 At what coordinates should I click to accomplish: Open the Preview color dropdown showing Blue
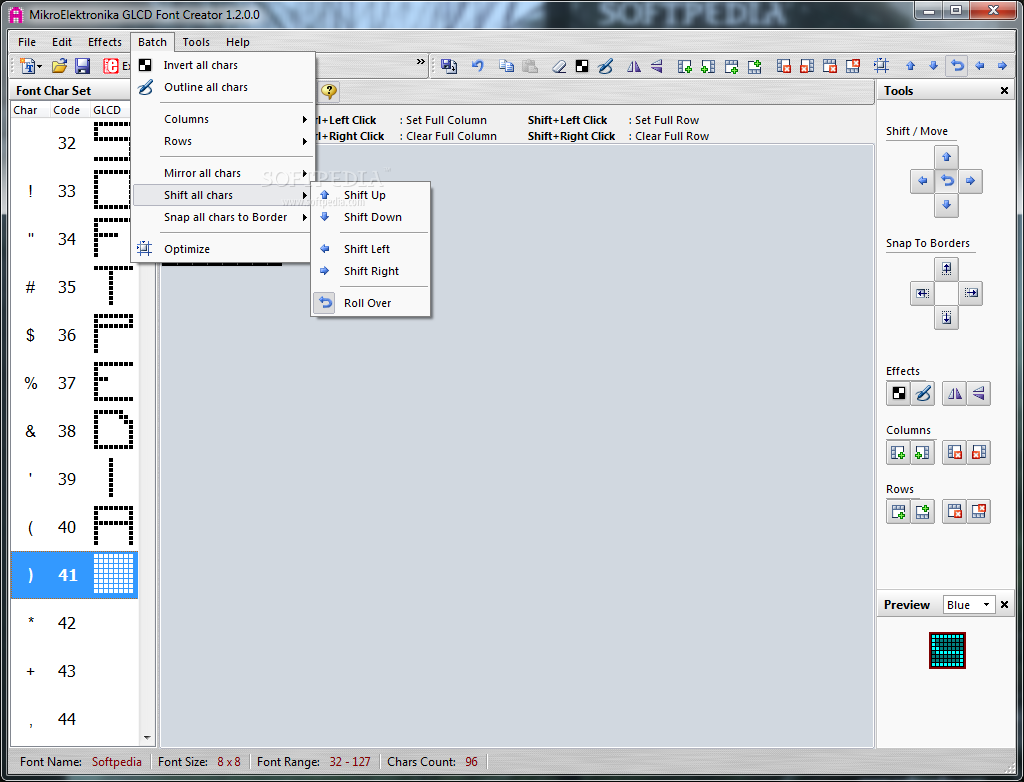969,605
